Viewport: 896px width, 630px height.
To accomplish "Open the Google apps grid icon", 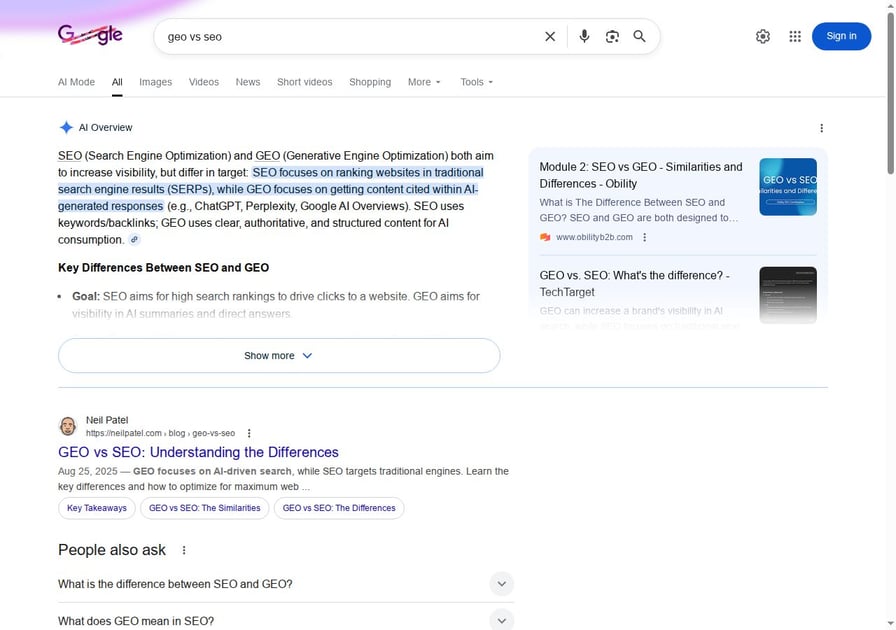I will pyautogui.click(x=795, y=37).
